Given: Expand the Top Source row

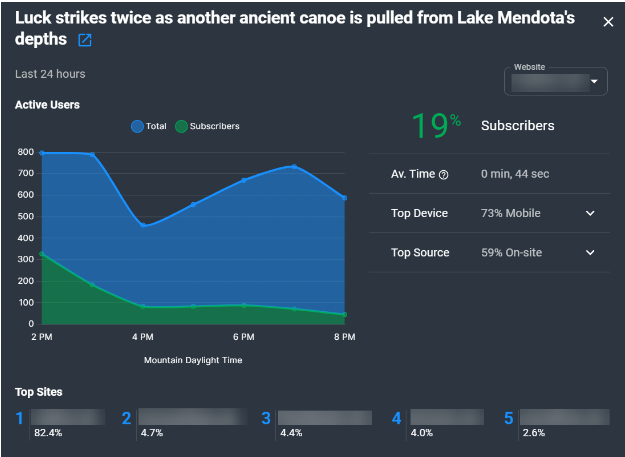Looking at the screenshot, I should point(590,253).
